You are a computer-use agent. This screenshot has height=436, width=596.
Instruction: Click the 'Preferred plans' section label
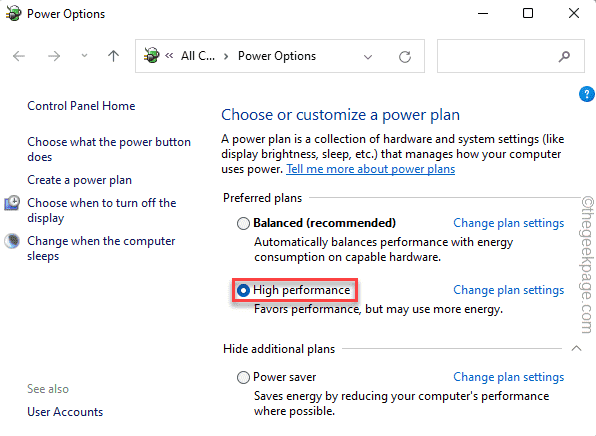tap(262, 198)
